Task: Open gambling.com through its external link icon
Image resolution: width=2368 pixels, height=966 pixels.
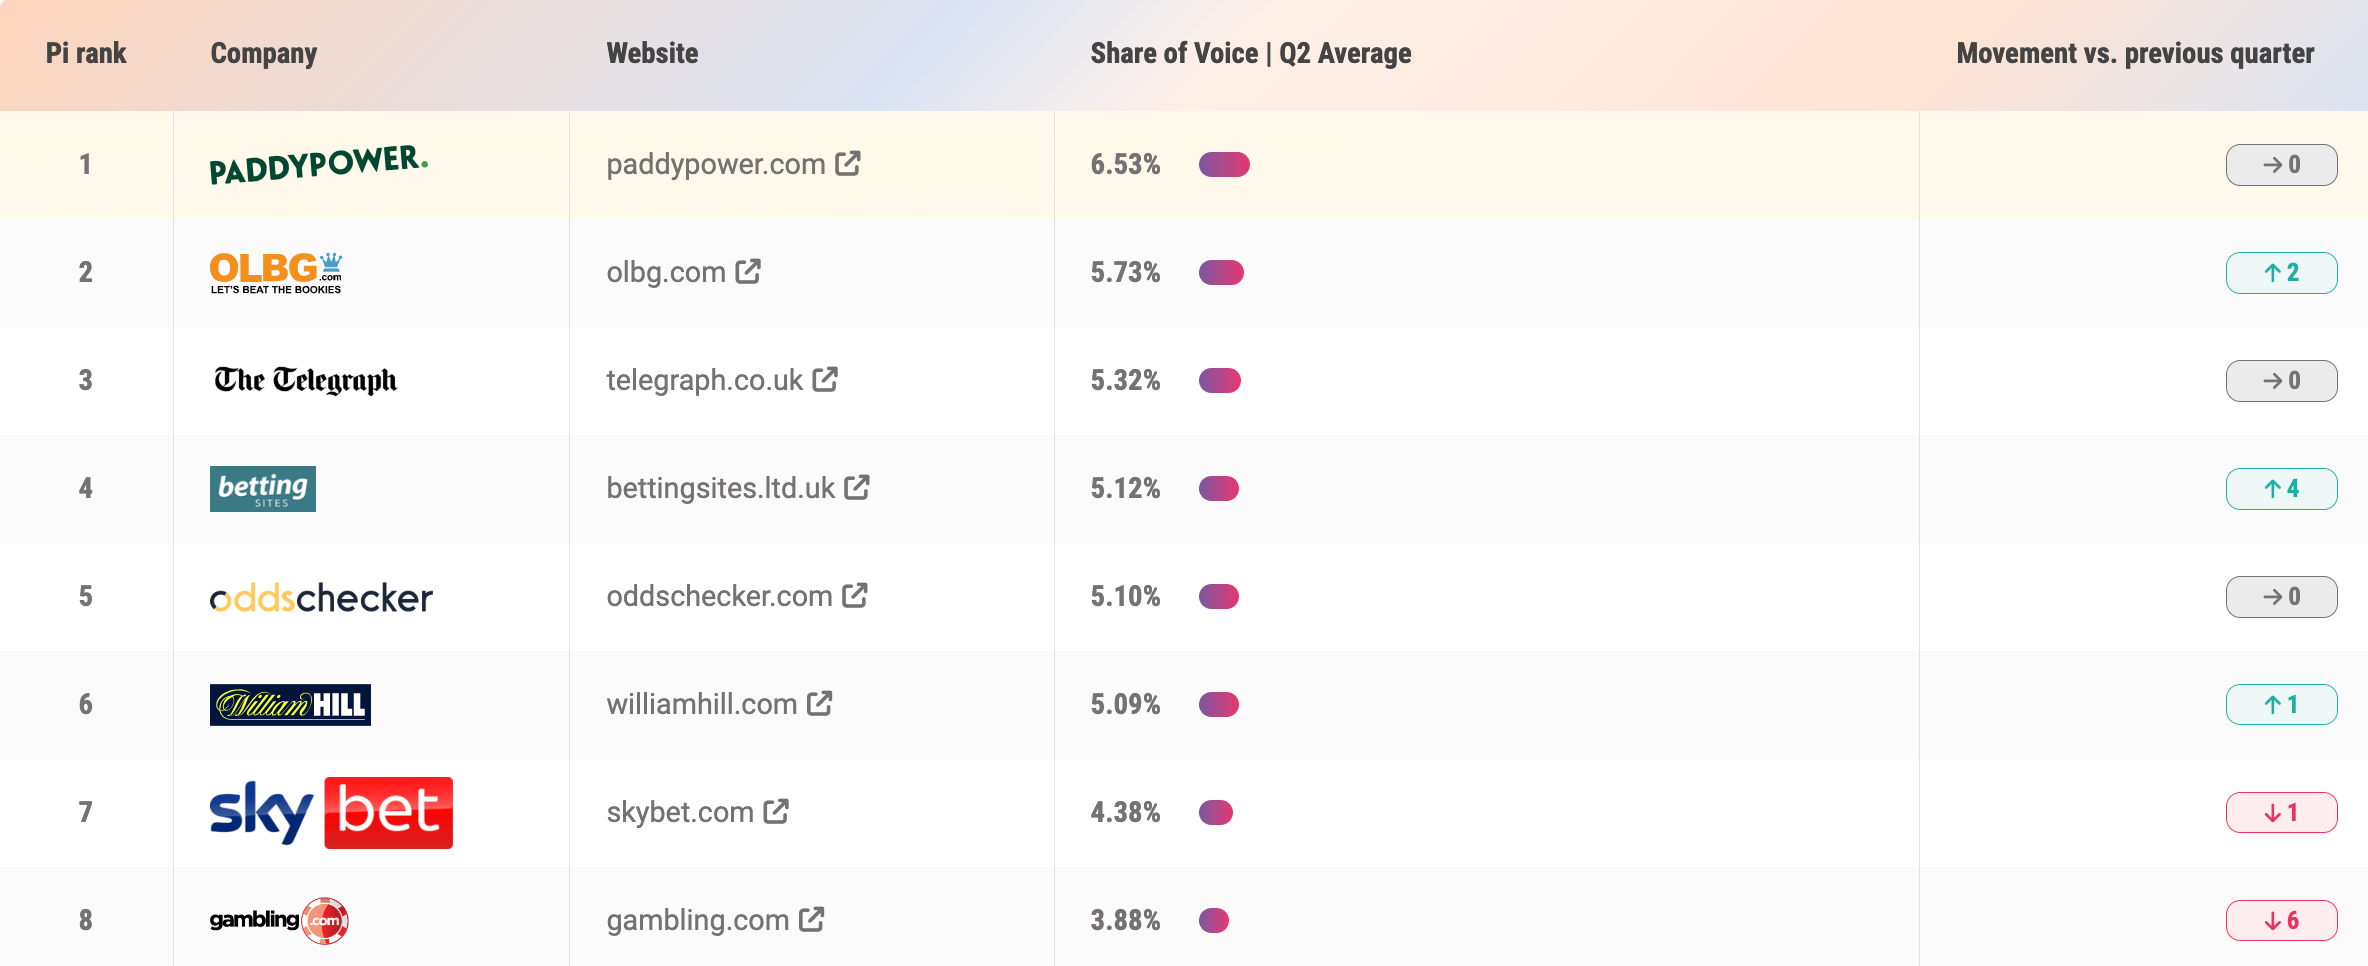Action: tap(815, 920)
